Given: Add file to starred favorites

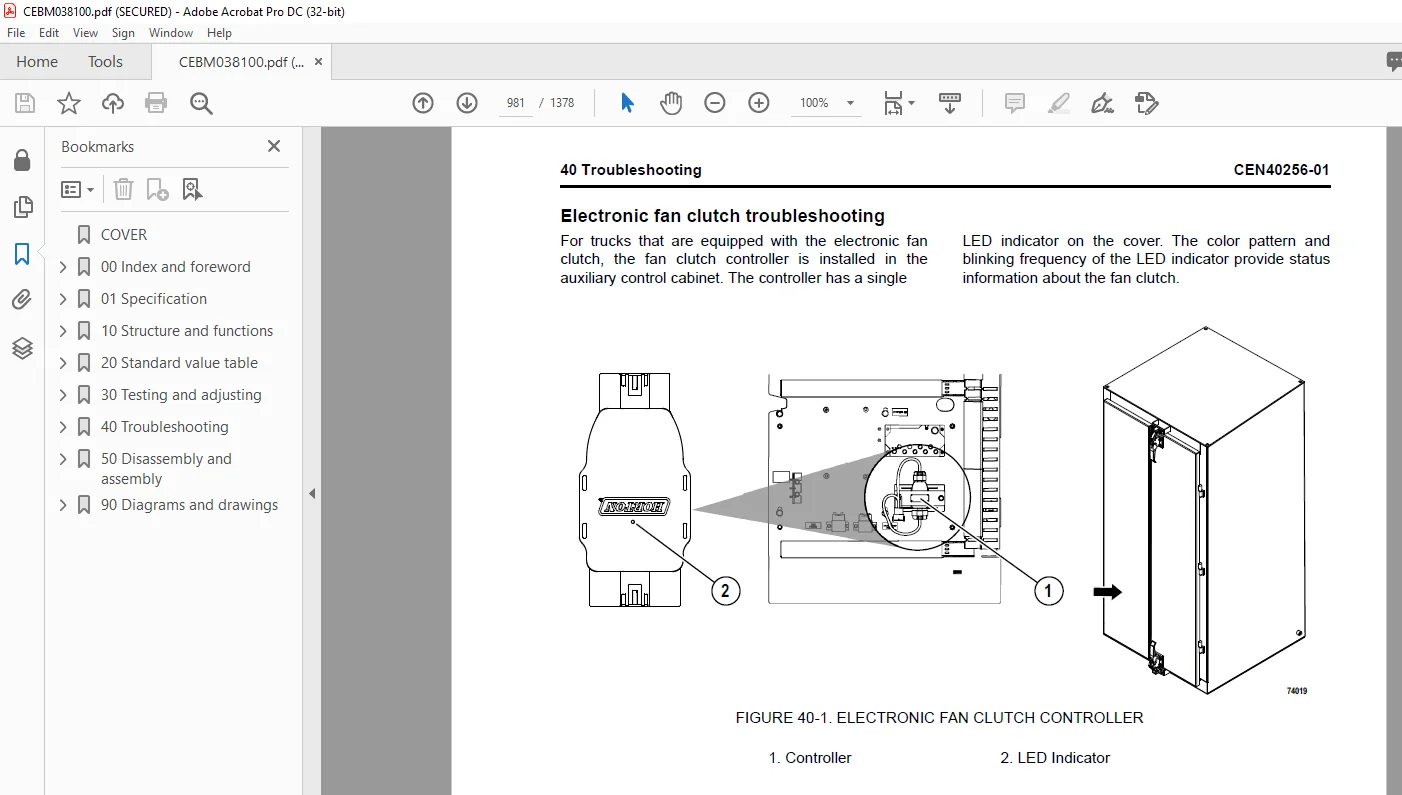Looking at the screenshot, I should [69, 103].
